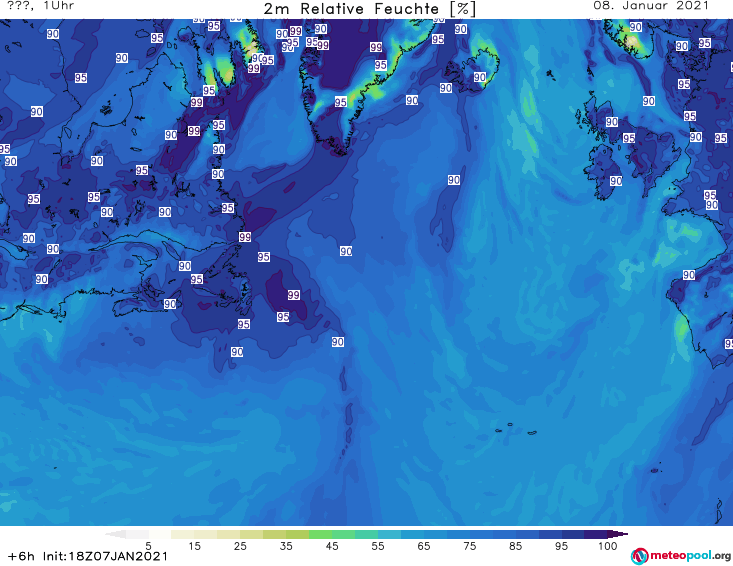Click the '+6h Init:18Z07JAN2021' forecast label
The height and width of the screenshot is (566, 733).
point(88,556)
